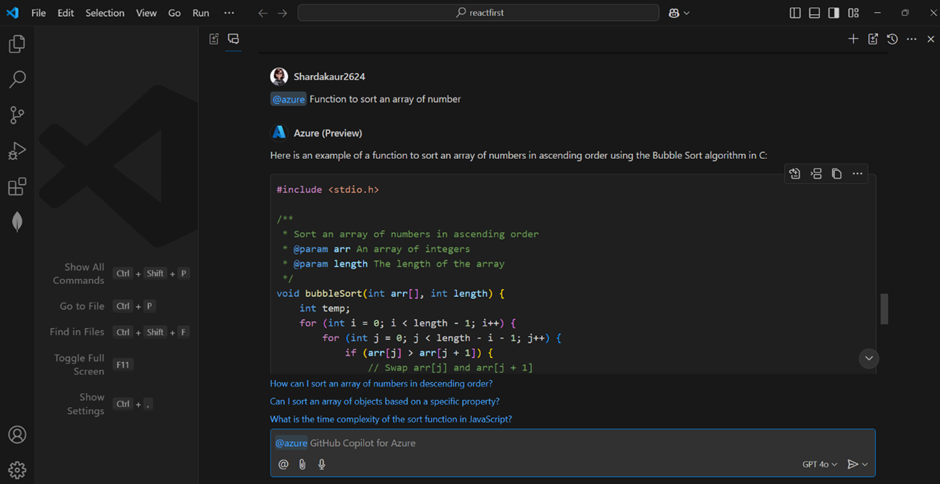Click the Go to File shortcut label
Screen dimensions: 940x484
(82, 306)
